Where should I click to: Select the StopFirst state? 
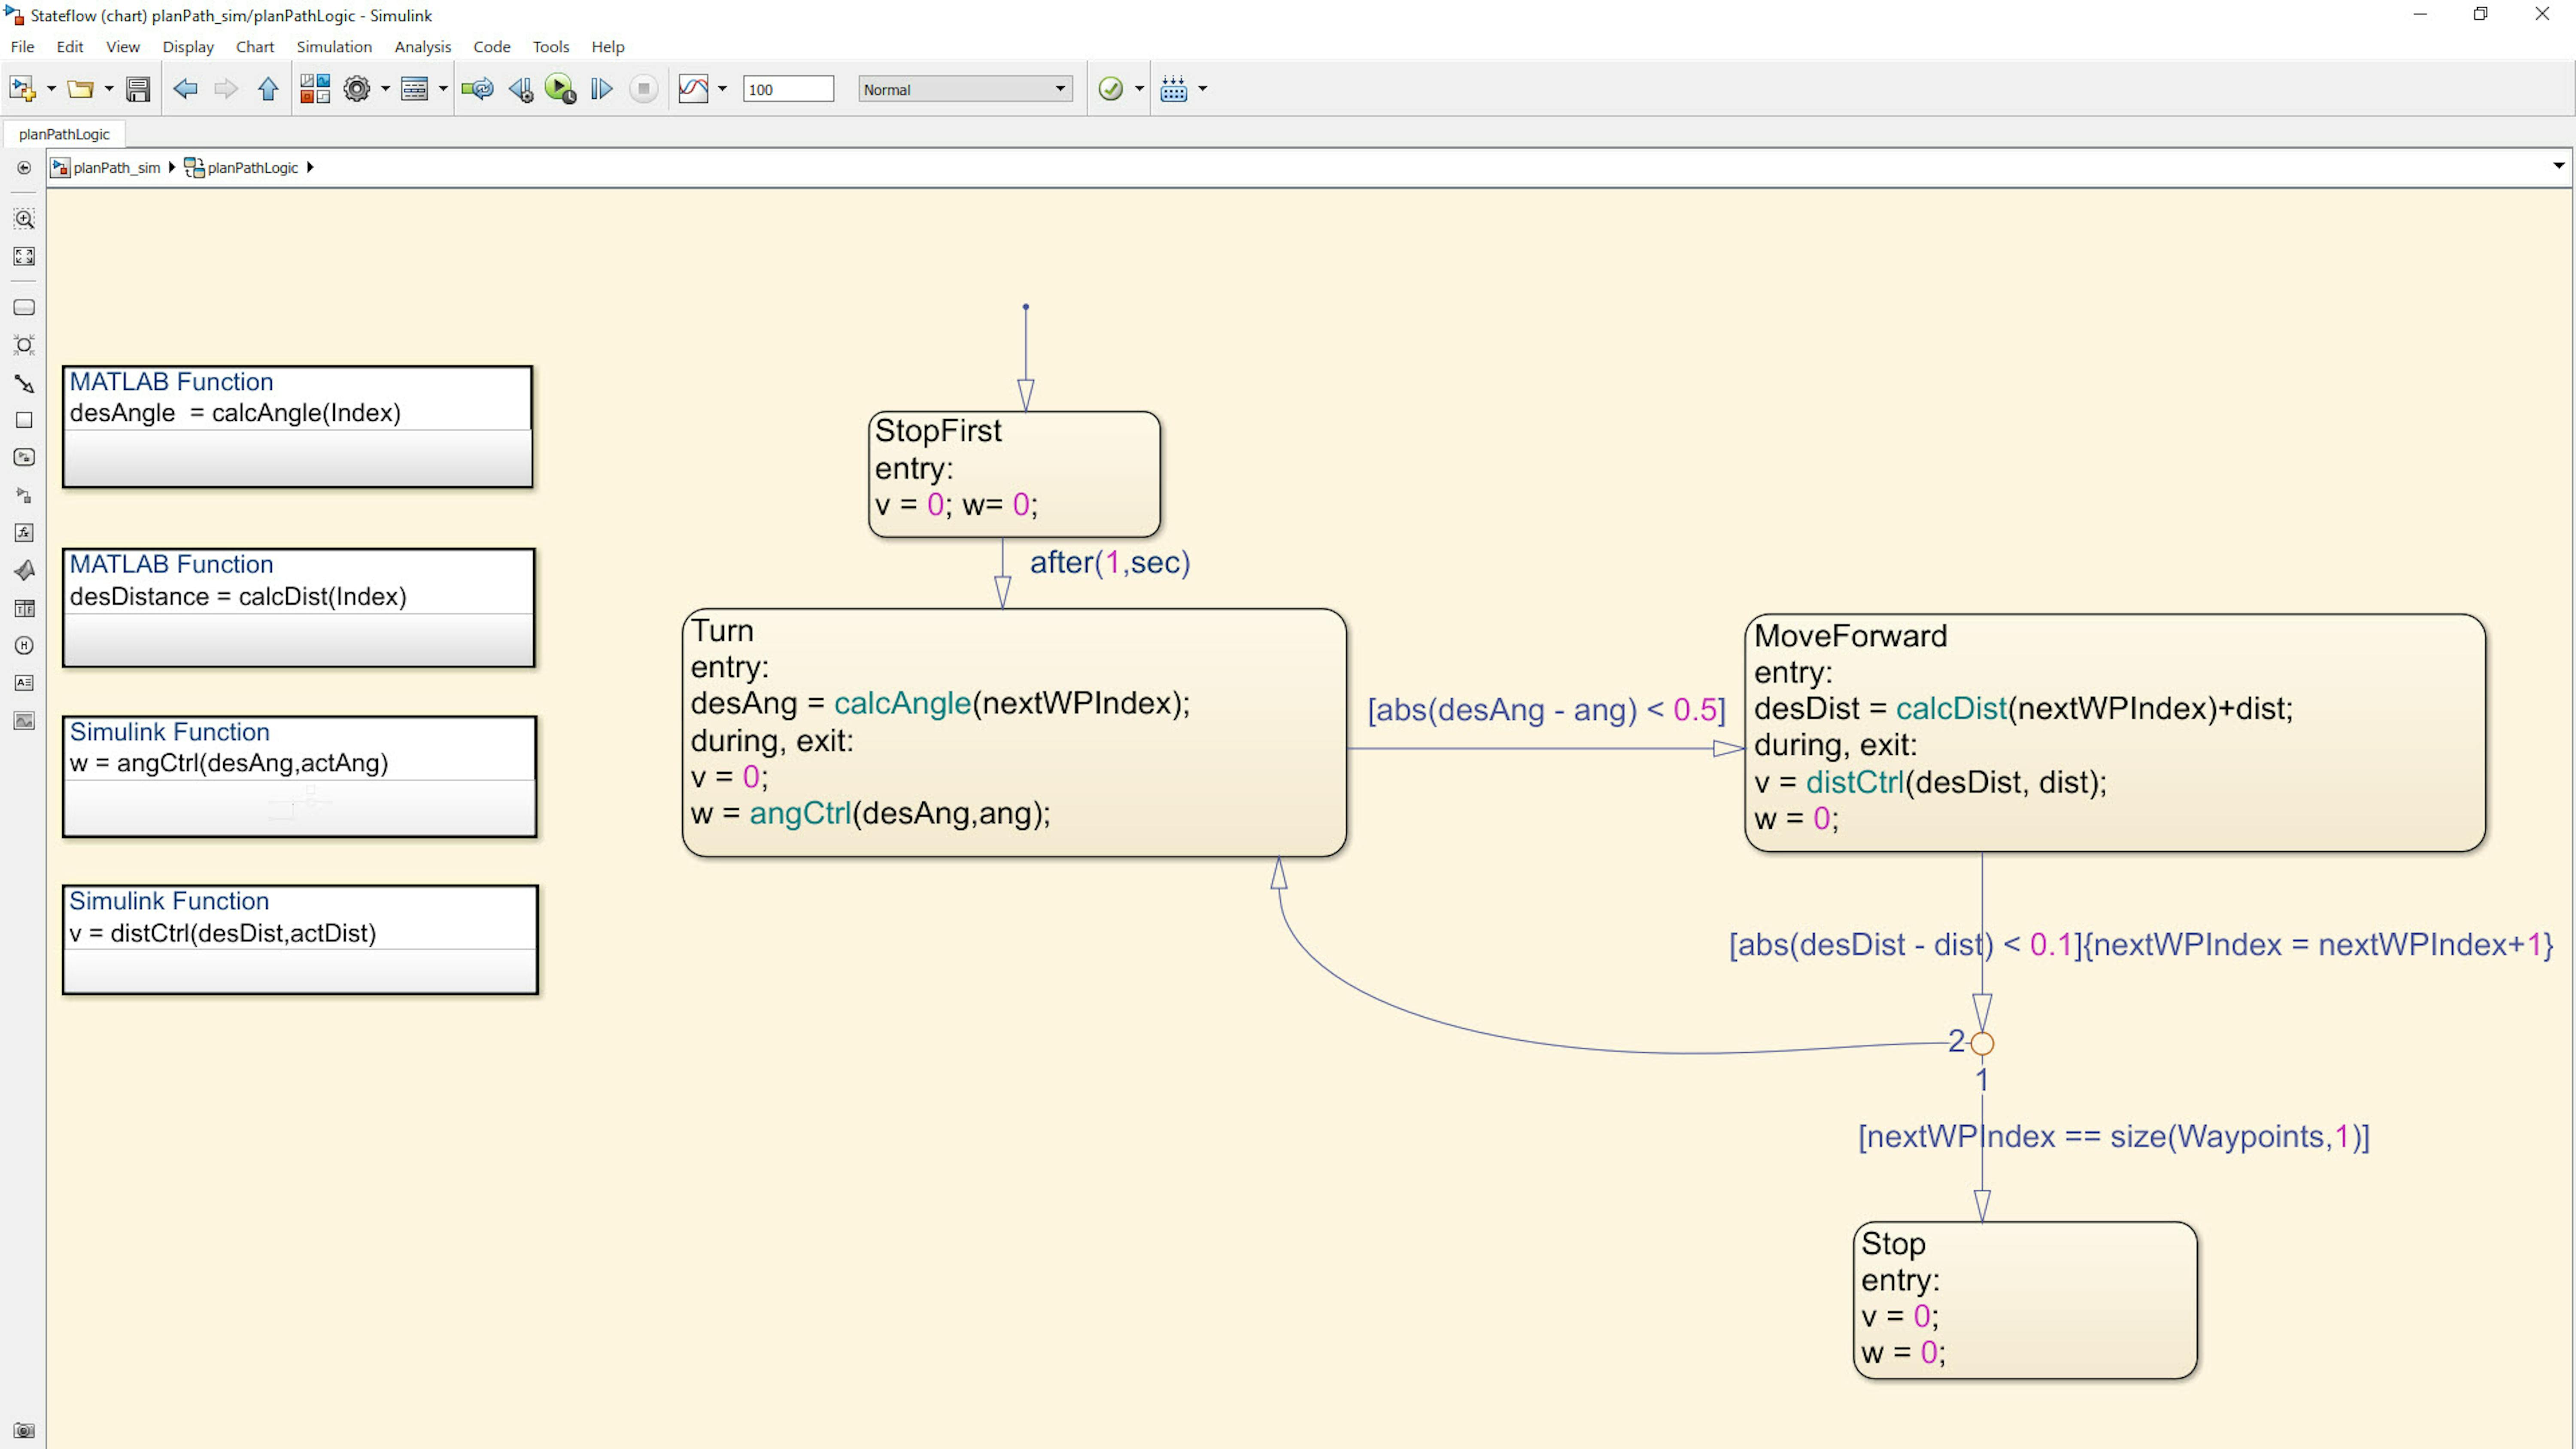pyautogui.click(x=1014, y=474)
